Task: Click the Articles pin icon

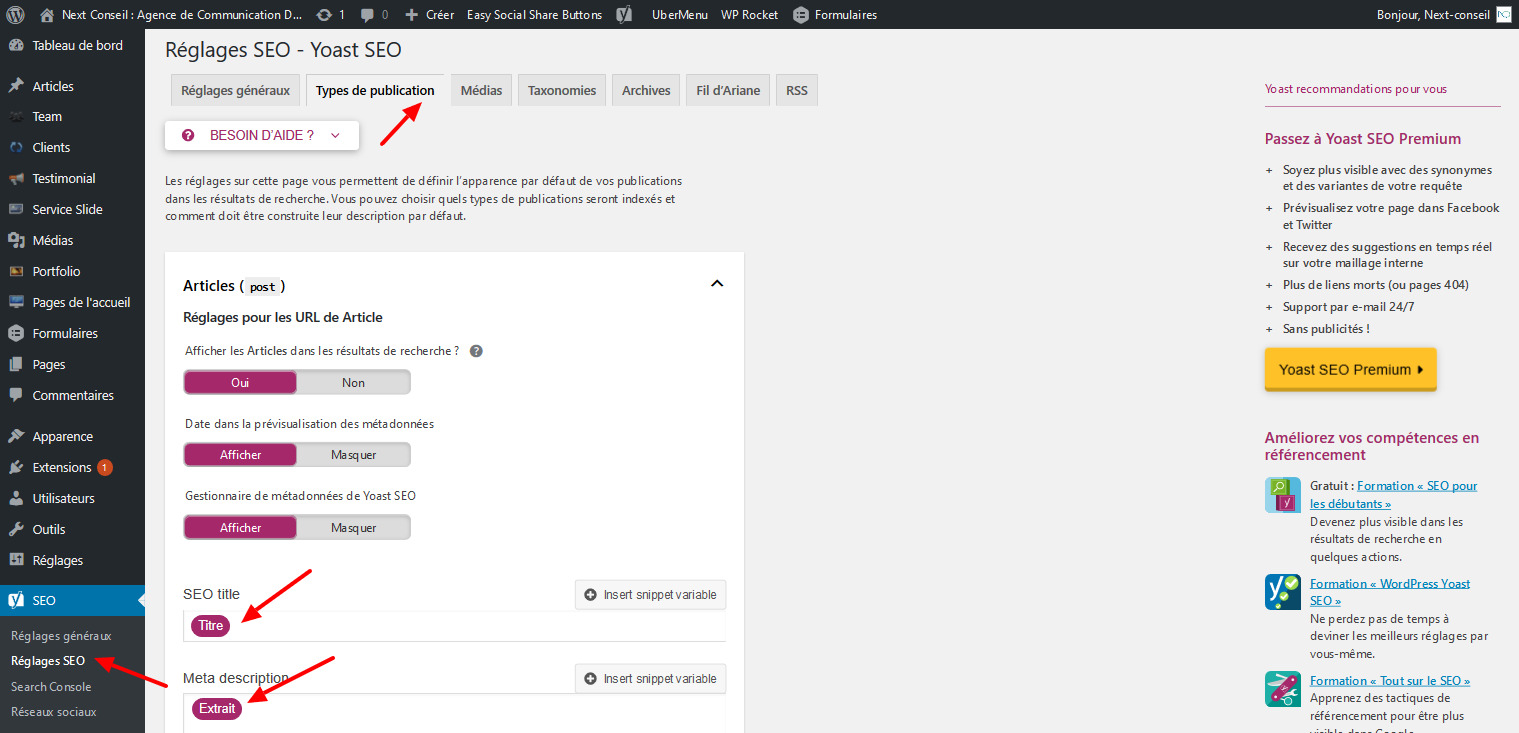Action: (16, 86)
